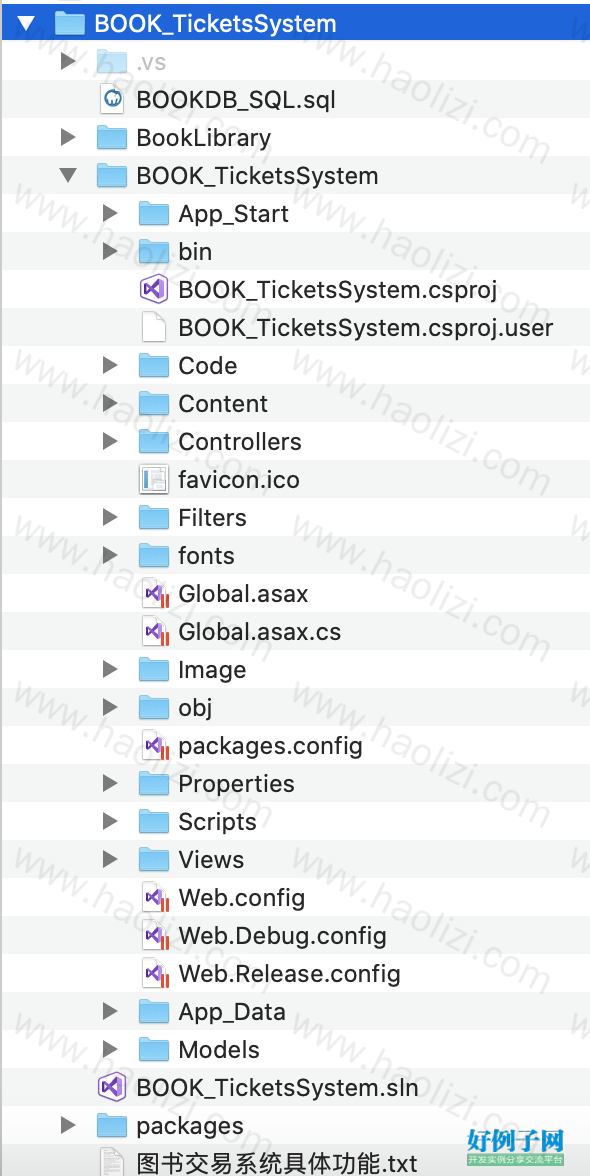The height and width of the screenshot is (1176, 590).
Task: Click the BOOKDB_SQL.sql file icon
Action: pos(112,100)
